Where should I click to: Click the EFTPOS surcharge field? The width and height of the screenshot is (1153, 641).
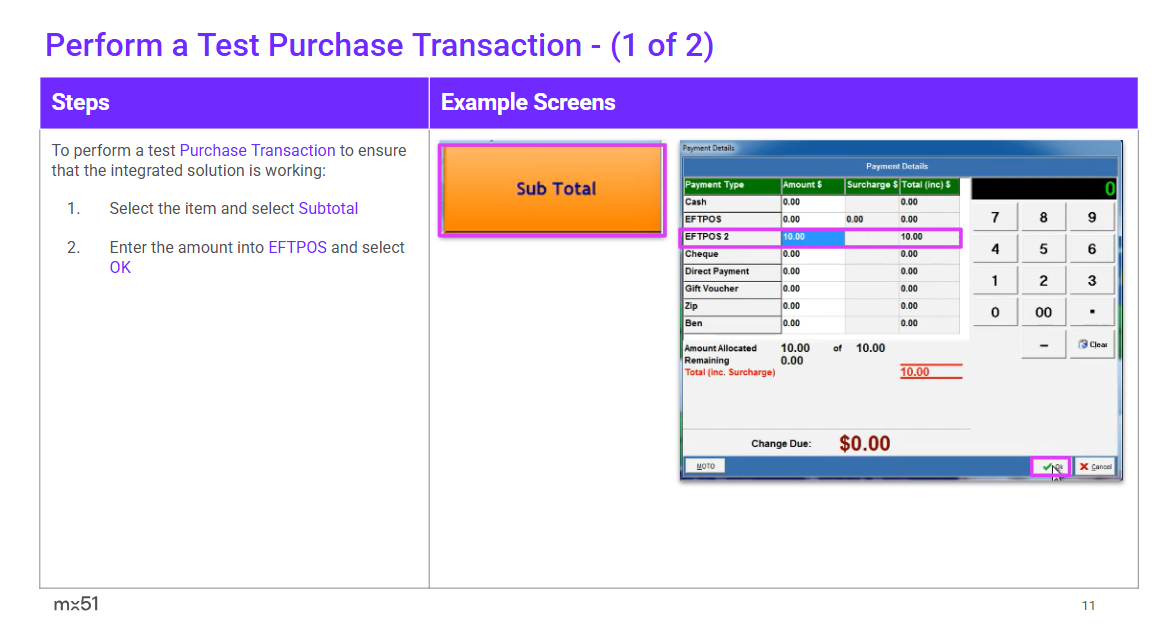tap(870, 219)
